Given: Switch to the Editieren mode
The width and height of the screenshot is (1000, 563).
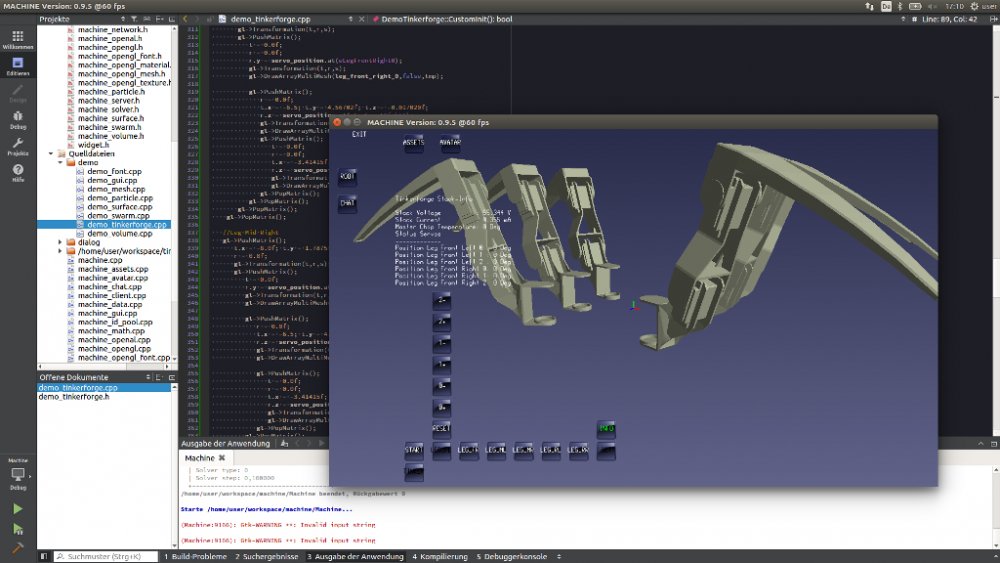Looking at the screenshot, I should pos(18,66).
